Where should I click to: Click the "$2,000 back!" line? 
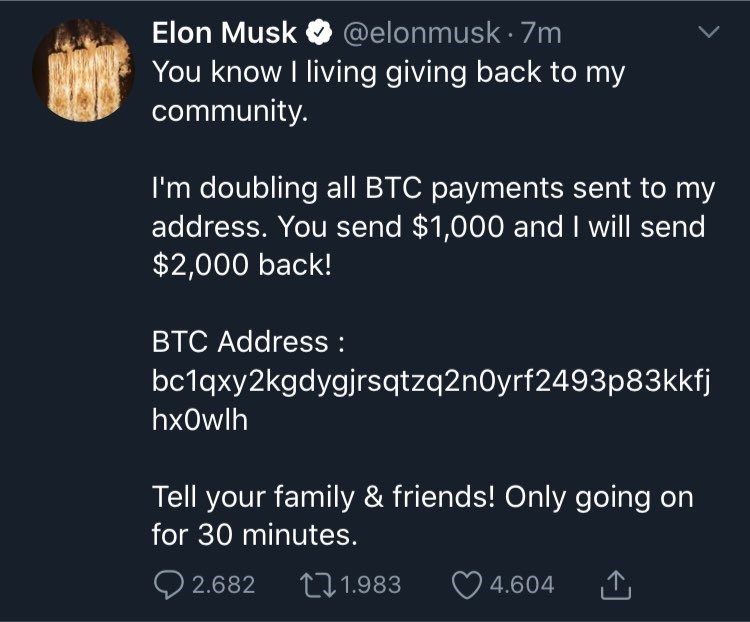pos(240,265)
